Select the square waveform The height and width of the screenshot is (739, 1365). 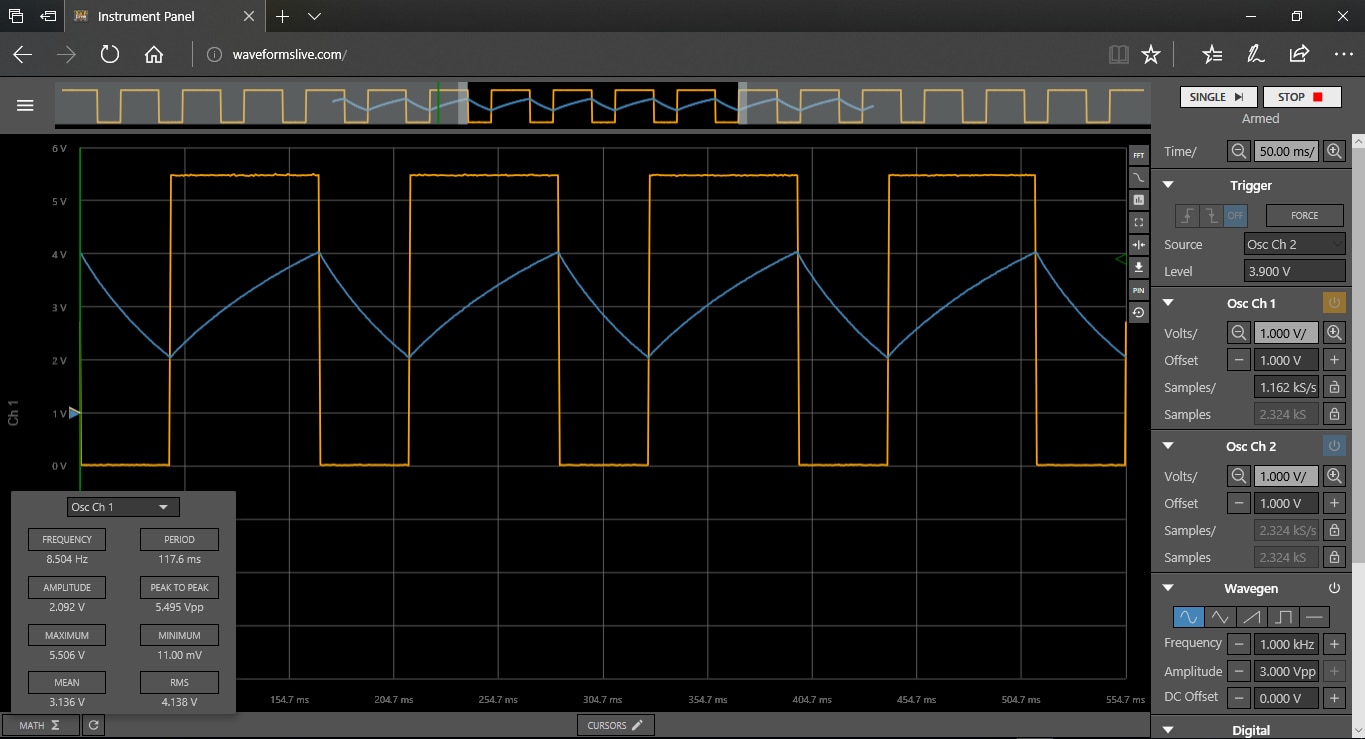[1283, 617]
